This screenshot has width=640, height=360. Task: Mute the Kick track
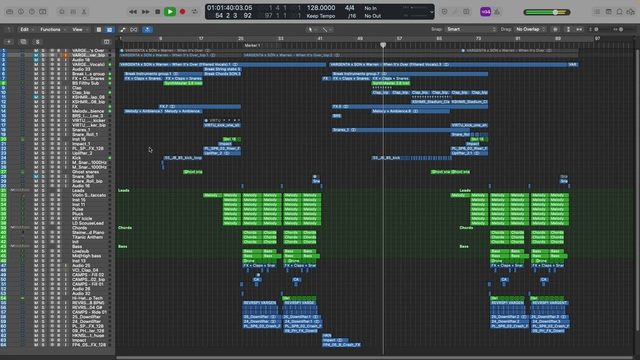pos(36,158)
